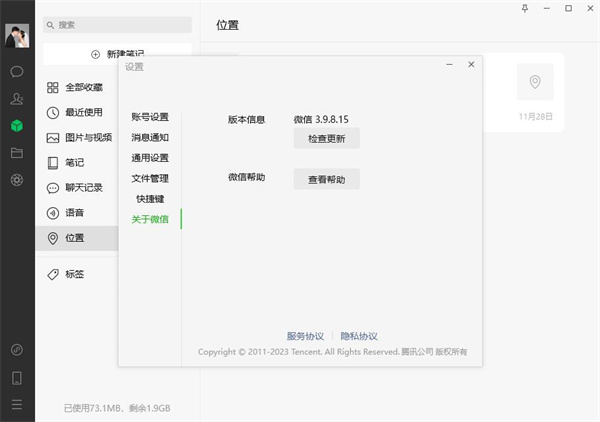Click the 查看帮助 button

[x=326, y=179]
